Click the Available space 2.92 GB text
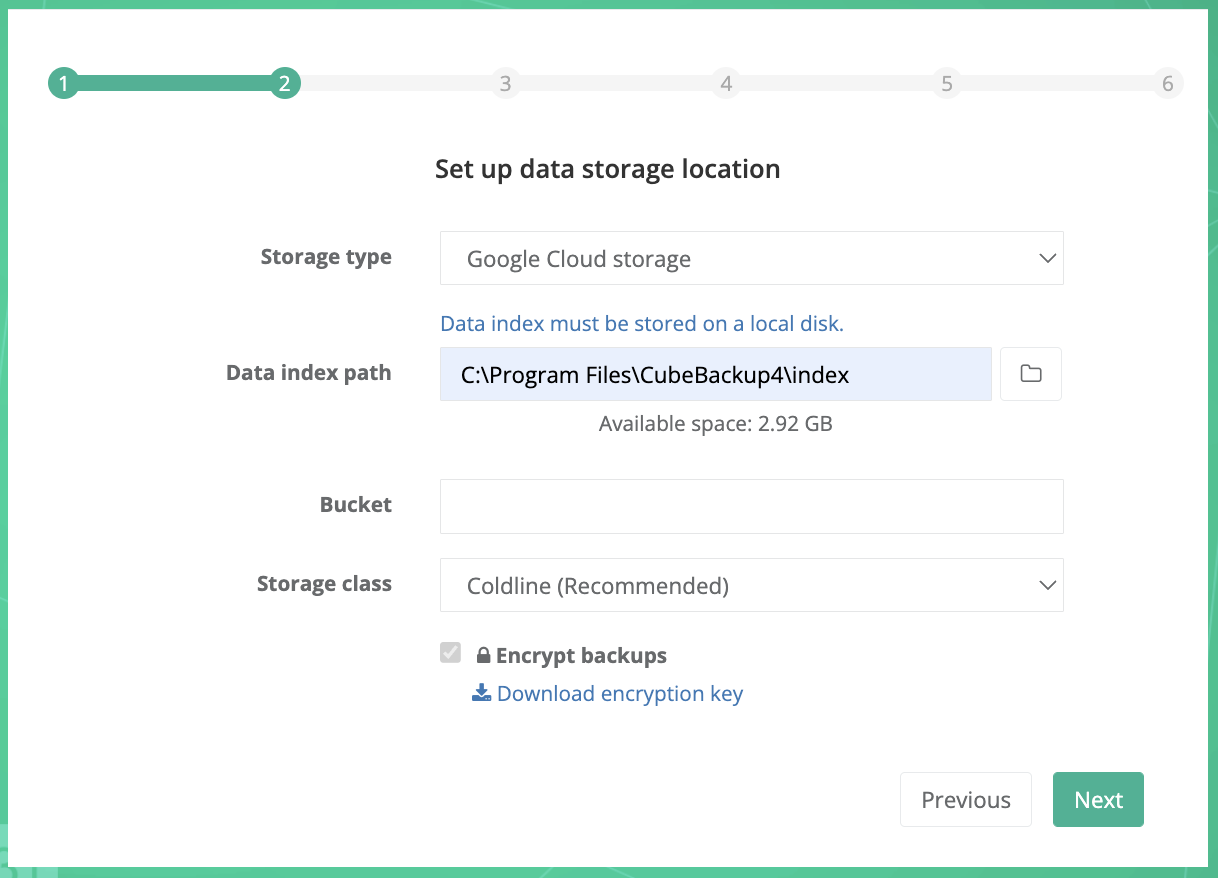This screenshot has height=878, width=1218. click(x=715, y=423)
